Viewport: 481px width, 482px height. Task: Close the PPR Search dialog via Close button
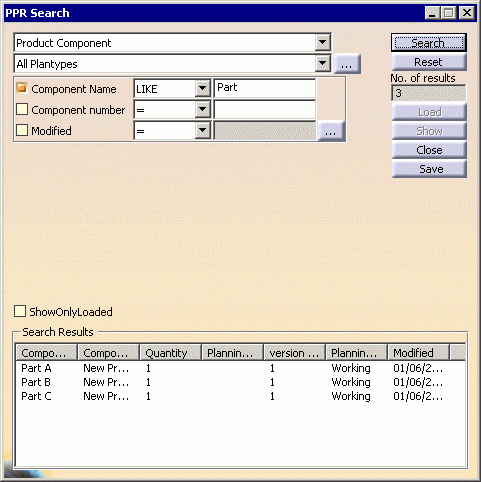pyautogui.click(x=429, y=150)
